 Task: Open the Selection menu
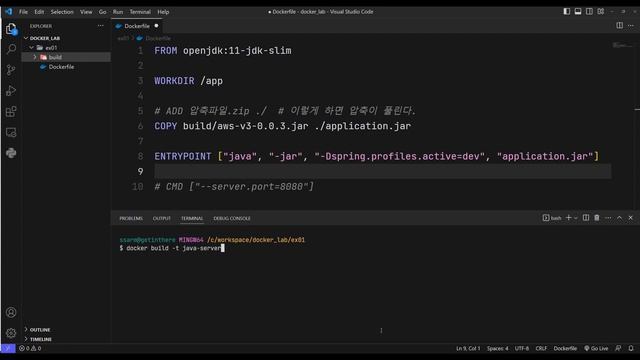point(62,12)
